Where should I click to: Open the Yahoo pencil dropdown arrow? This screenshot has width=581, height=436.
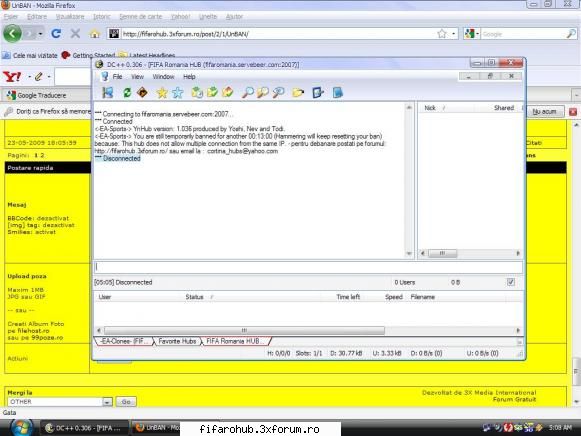(49, 77)
